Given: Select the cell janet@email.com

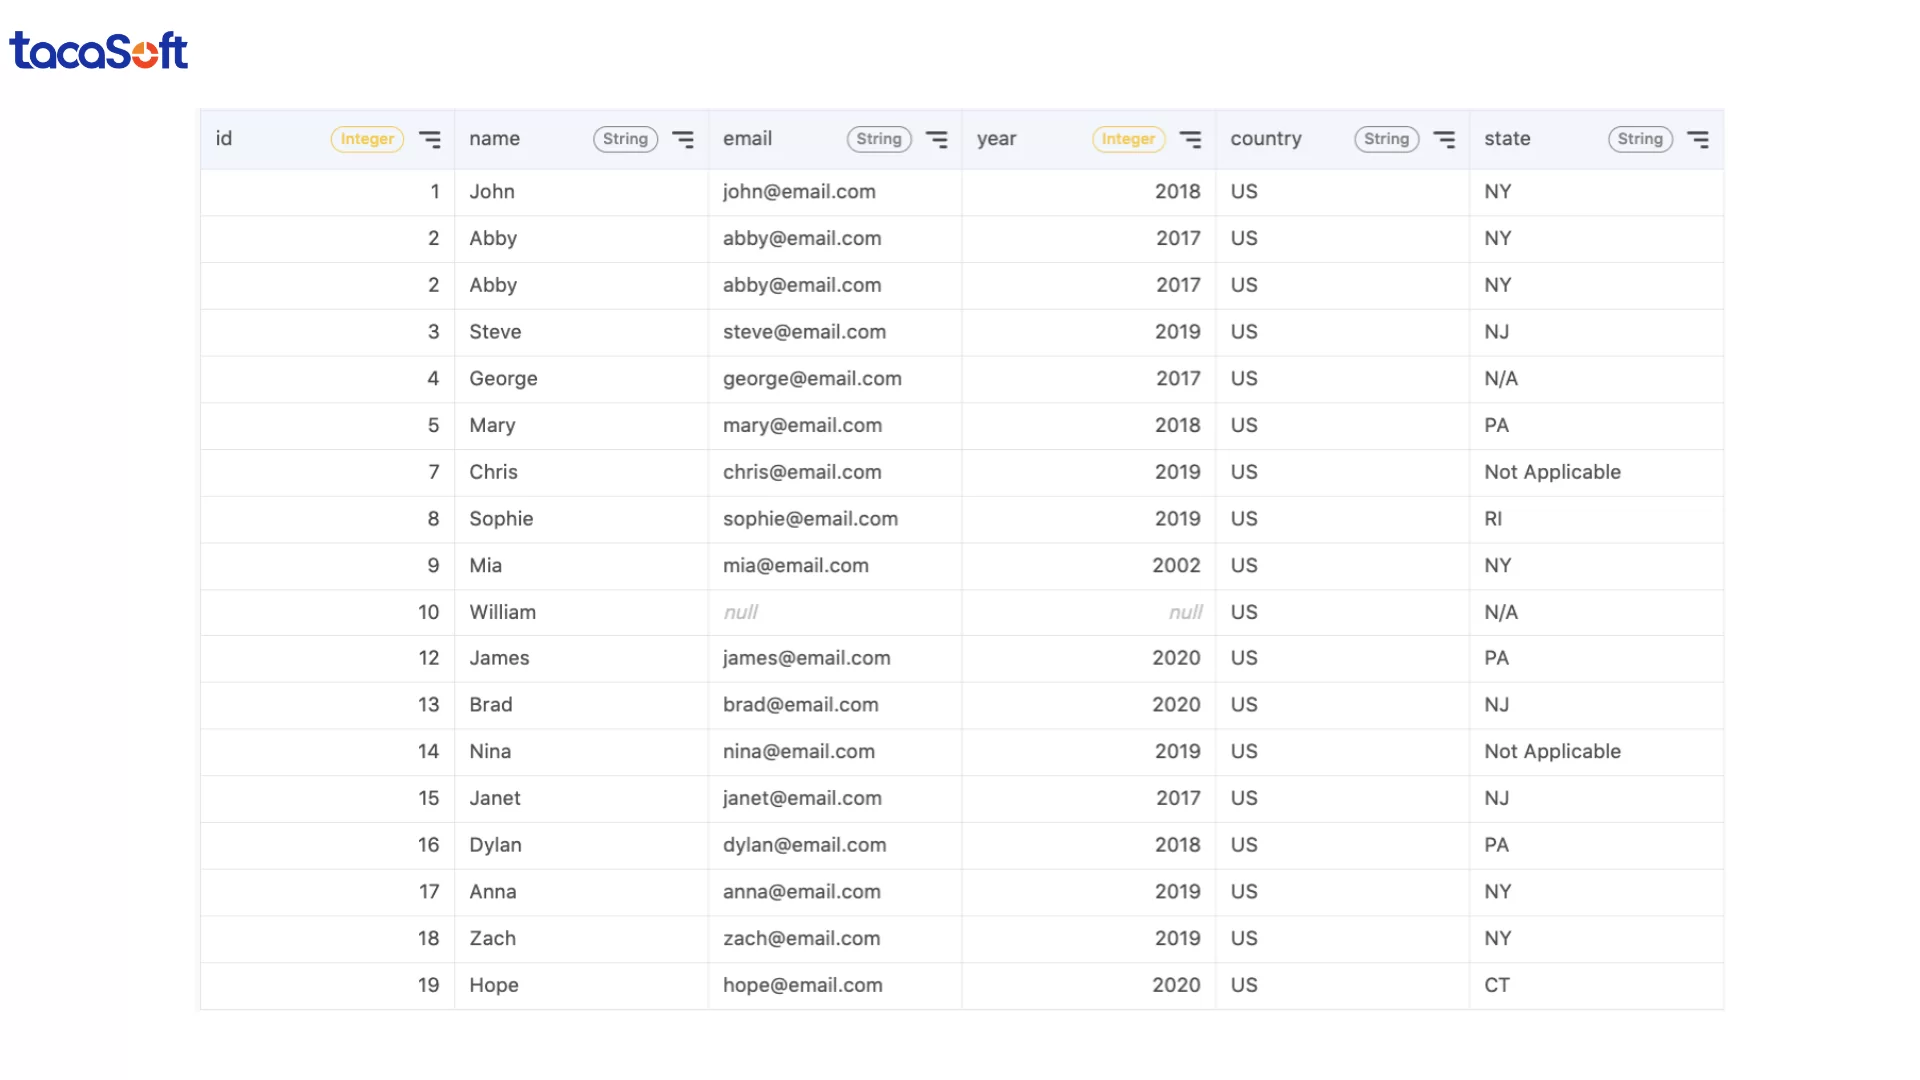Looking at the screenshot, I should 835,799.
